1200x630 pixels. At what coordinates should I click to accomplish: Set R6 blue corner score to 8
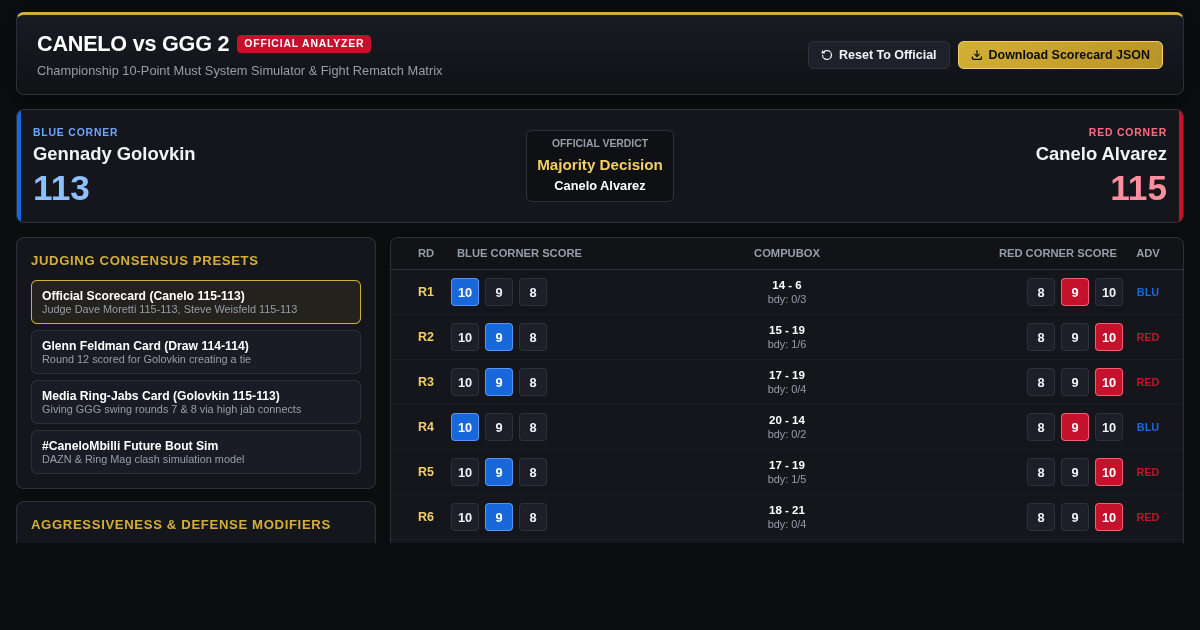(533, 517)
